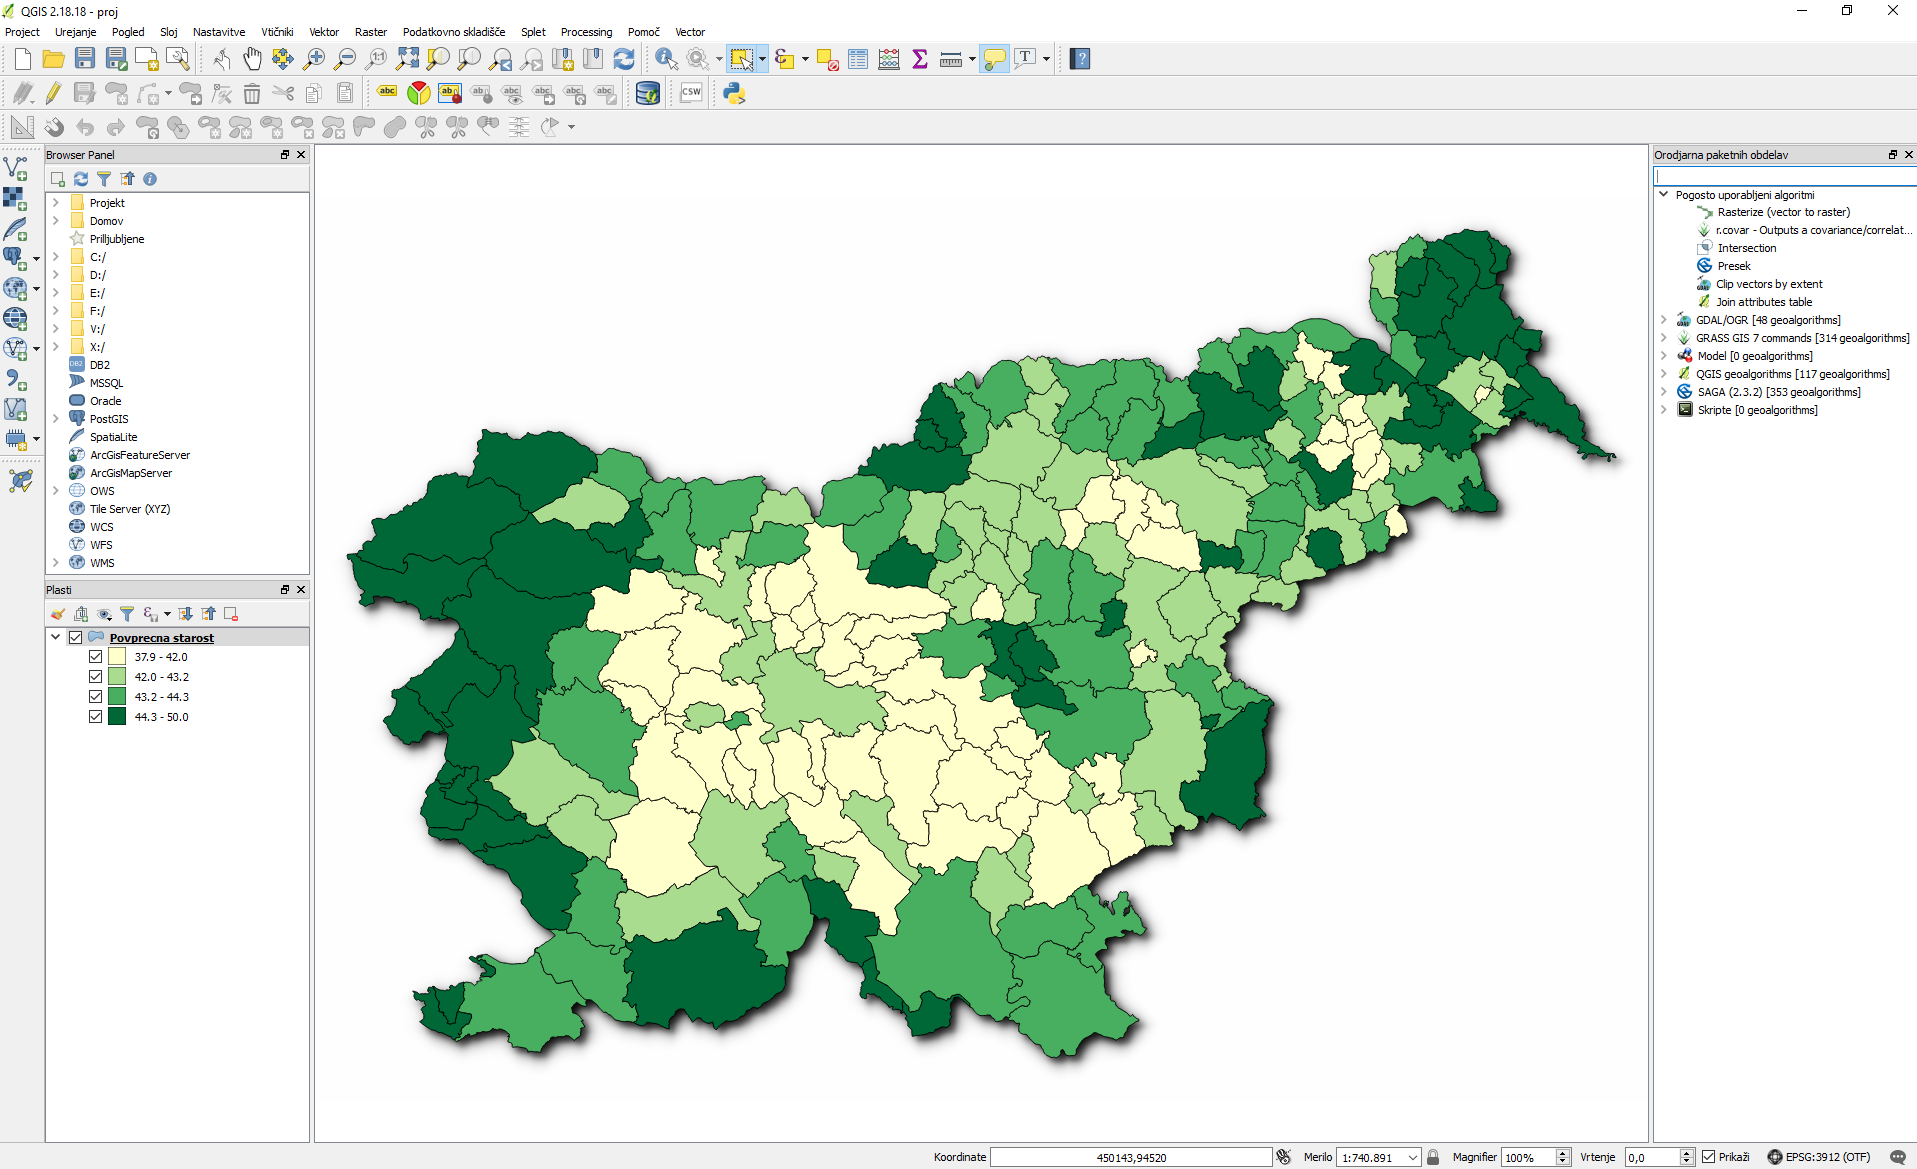Click the Refresh map canvas icon
The height and width of the screenshot is (1169, 1917).
point(624,59)
